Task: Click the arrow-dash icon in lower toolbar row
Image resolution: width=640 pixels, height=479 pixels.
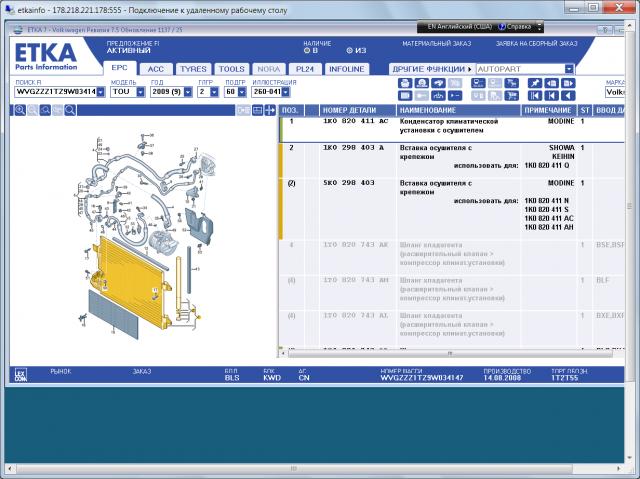Action: pos(455,96)
